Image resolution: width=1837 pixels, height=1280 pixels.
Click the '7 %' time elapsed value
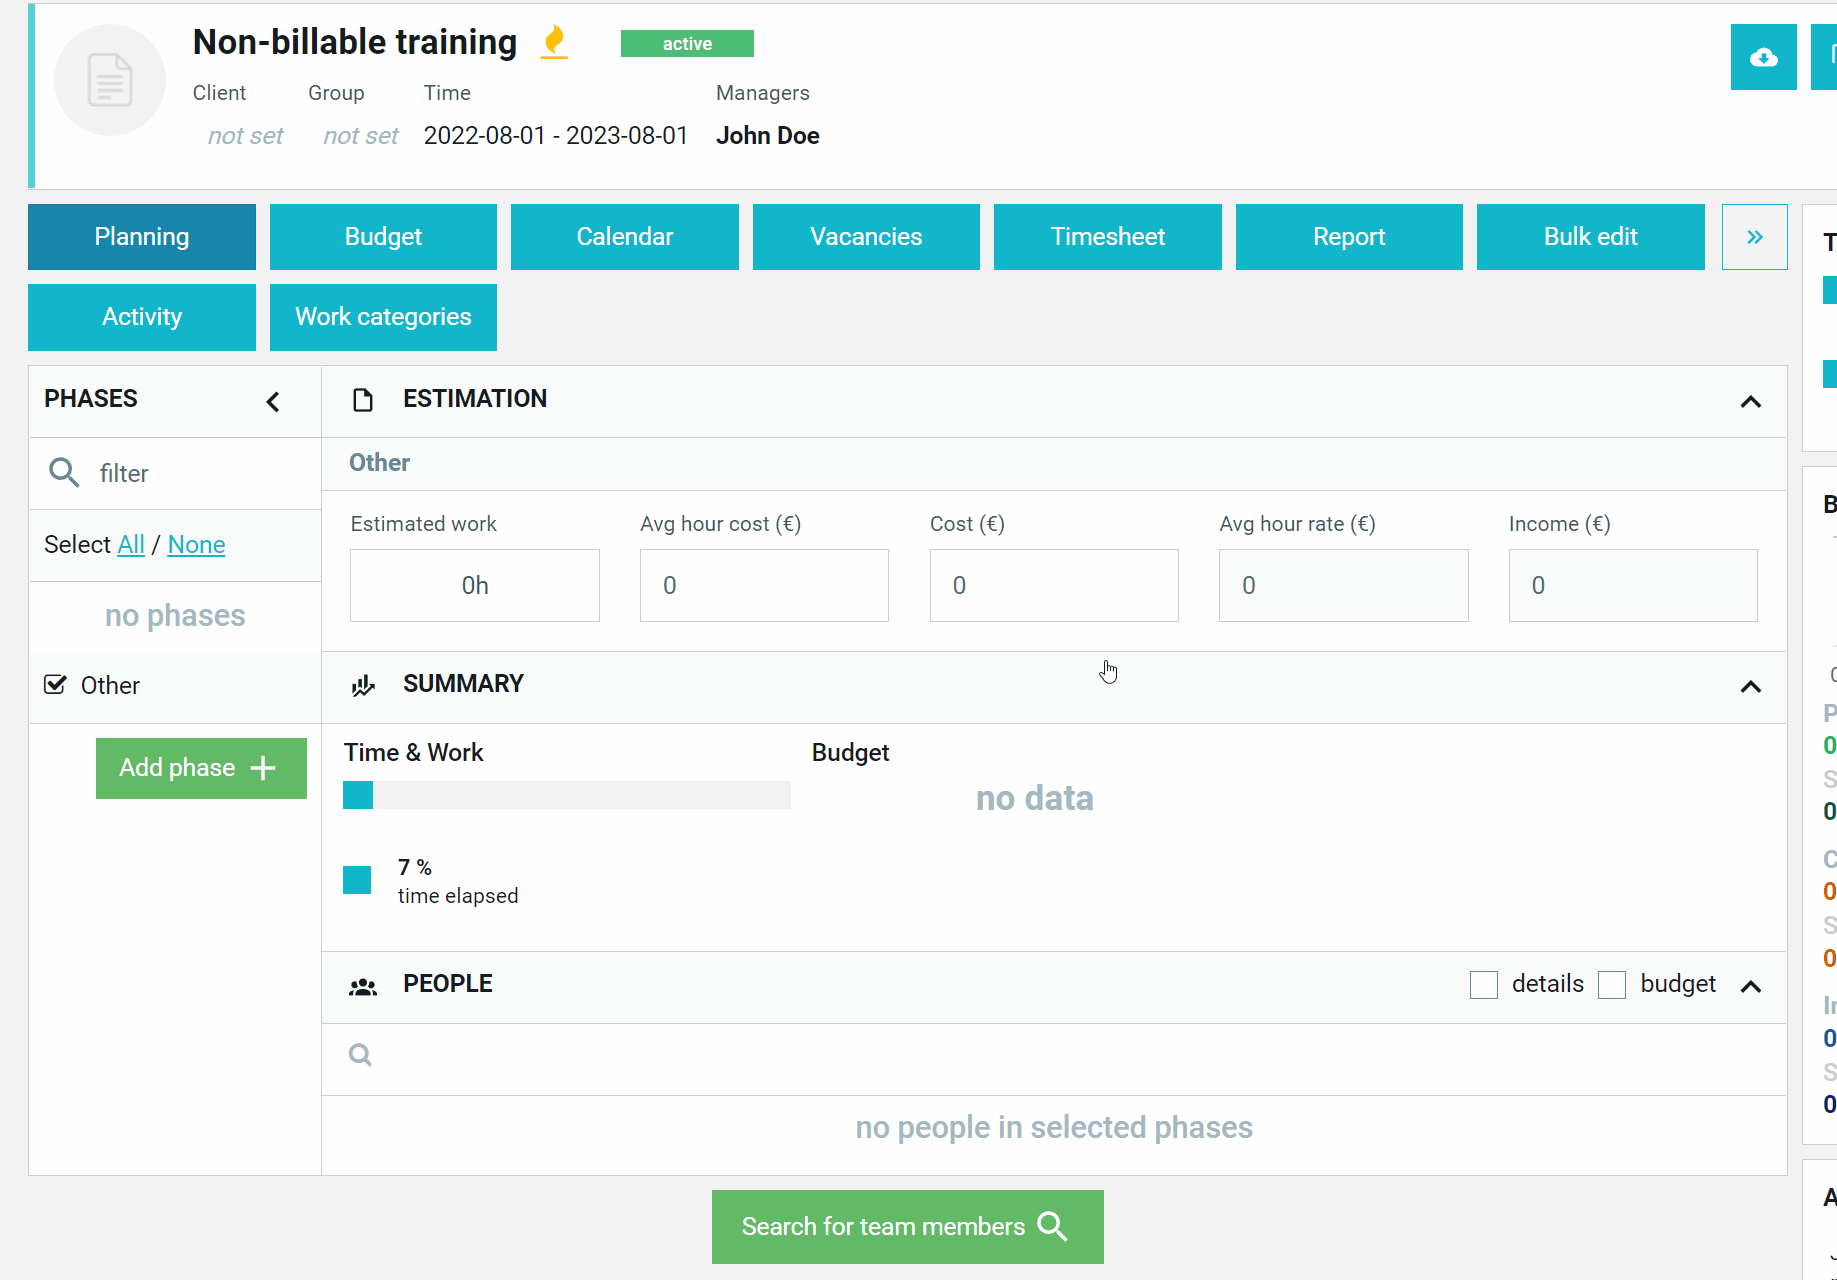click(415, 867)
